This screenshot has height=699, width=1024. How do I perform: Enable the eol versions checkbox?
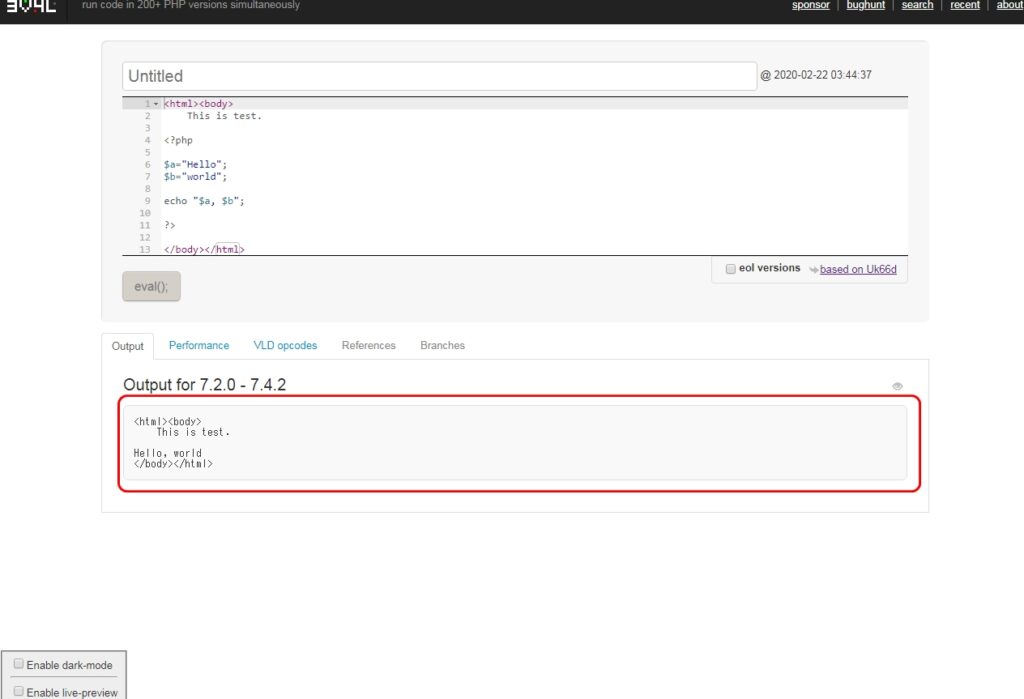pos(731,268)
